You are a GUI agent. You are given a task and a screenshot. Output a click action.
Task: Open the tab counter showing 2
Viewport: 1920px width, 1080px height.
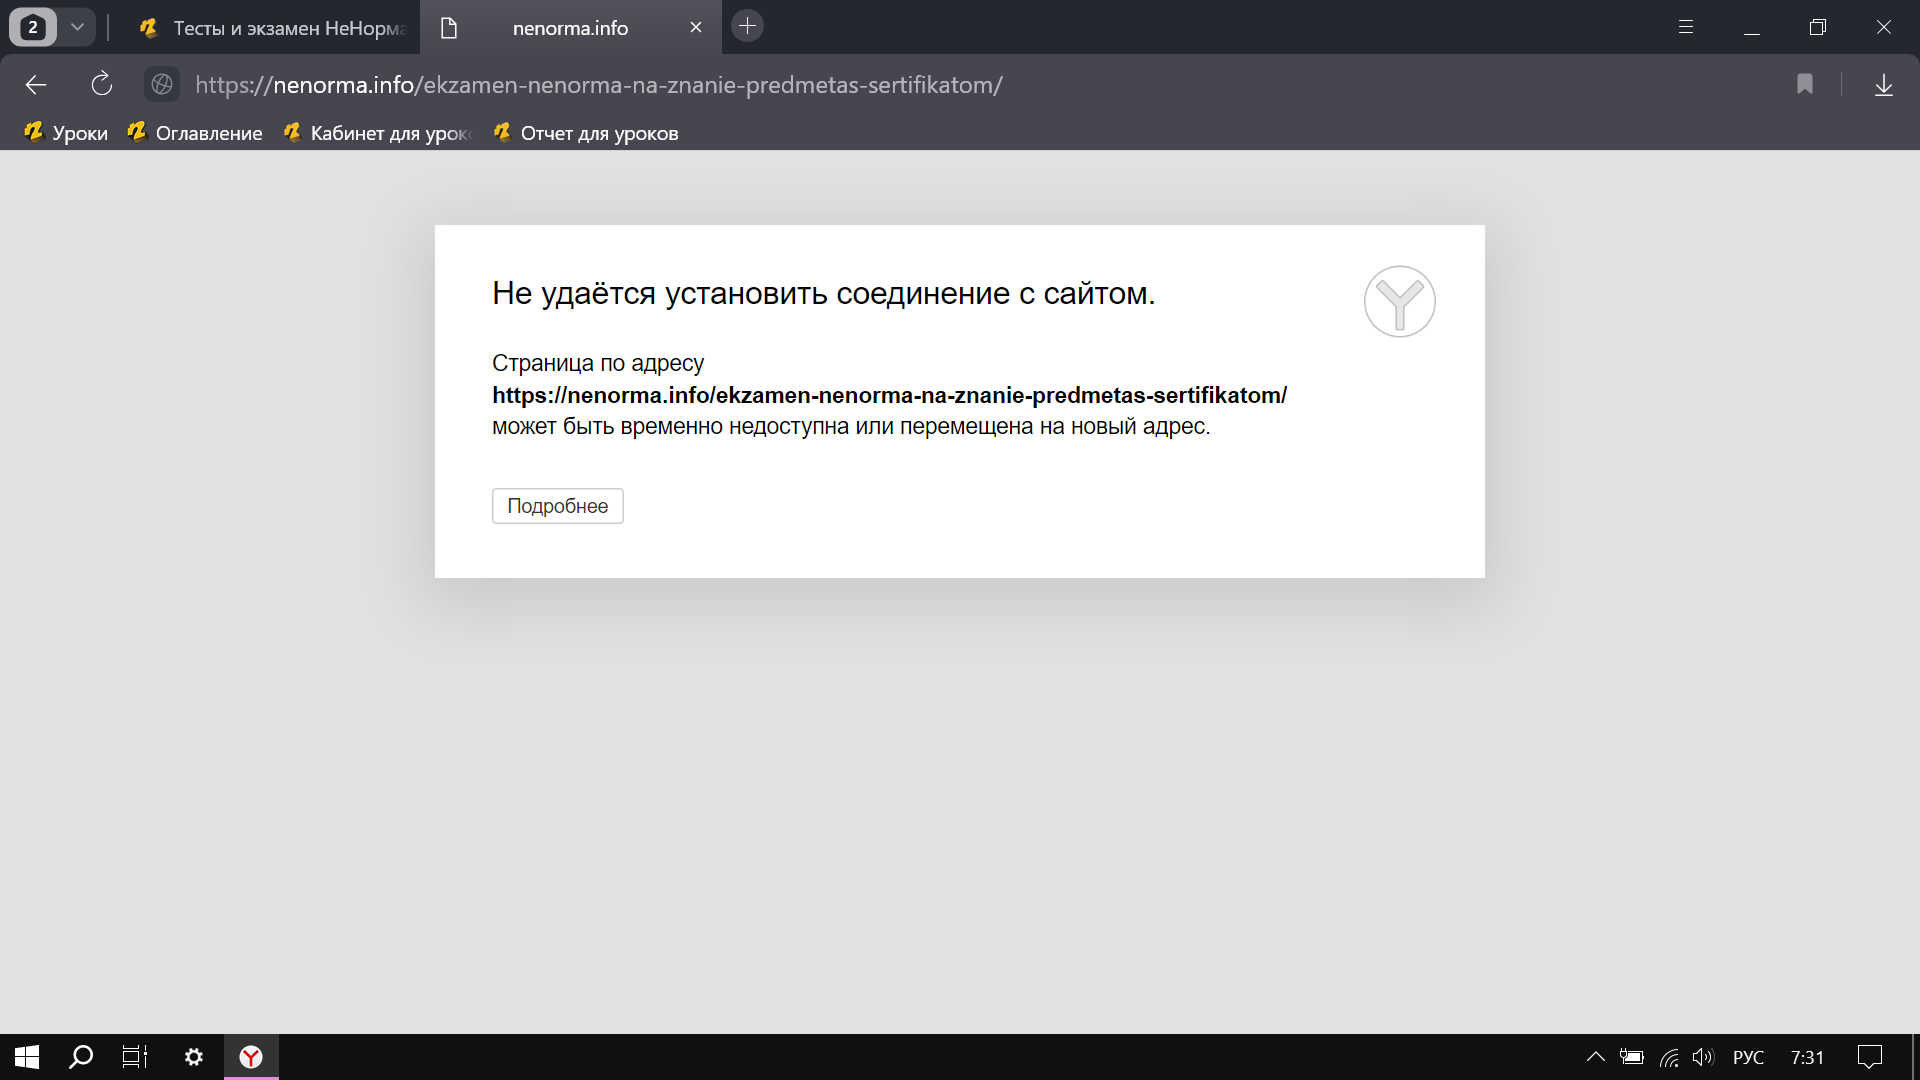[x=33, y=27]
